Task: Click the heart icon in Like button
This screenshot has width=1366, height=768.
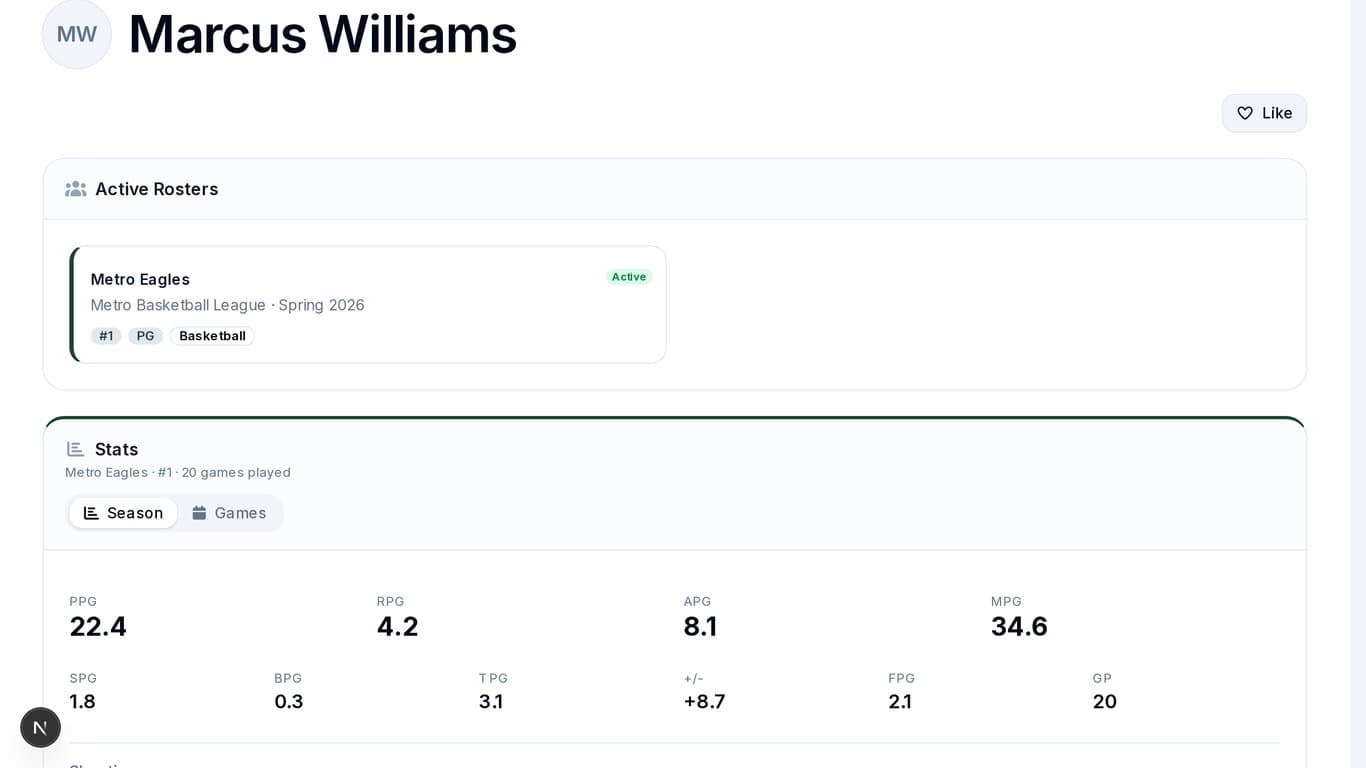Action: point(1245,113)
